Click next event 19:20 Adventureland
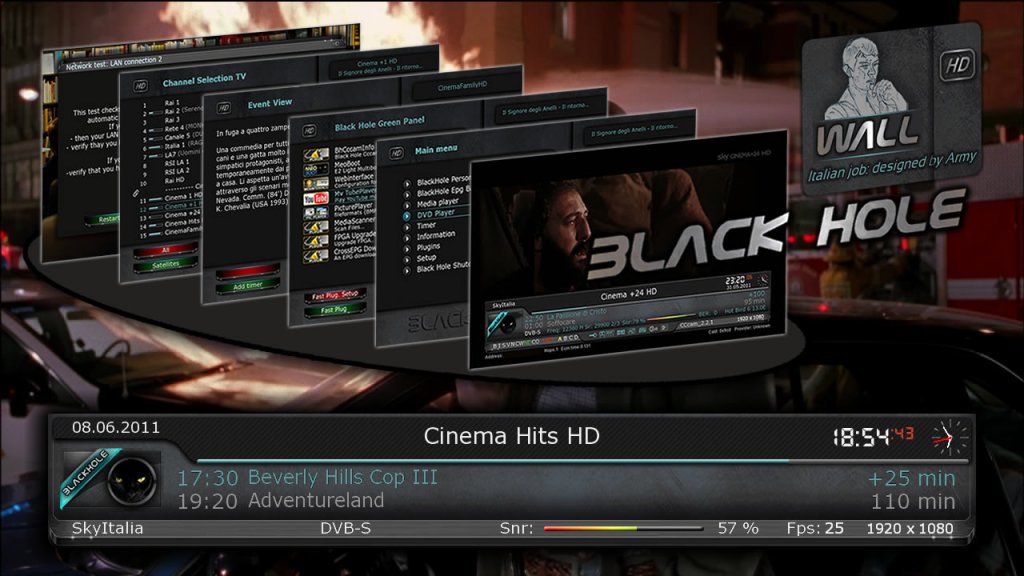Image resolution: width=1024 pixels, height=576 pixels. point(281,501)
